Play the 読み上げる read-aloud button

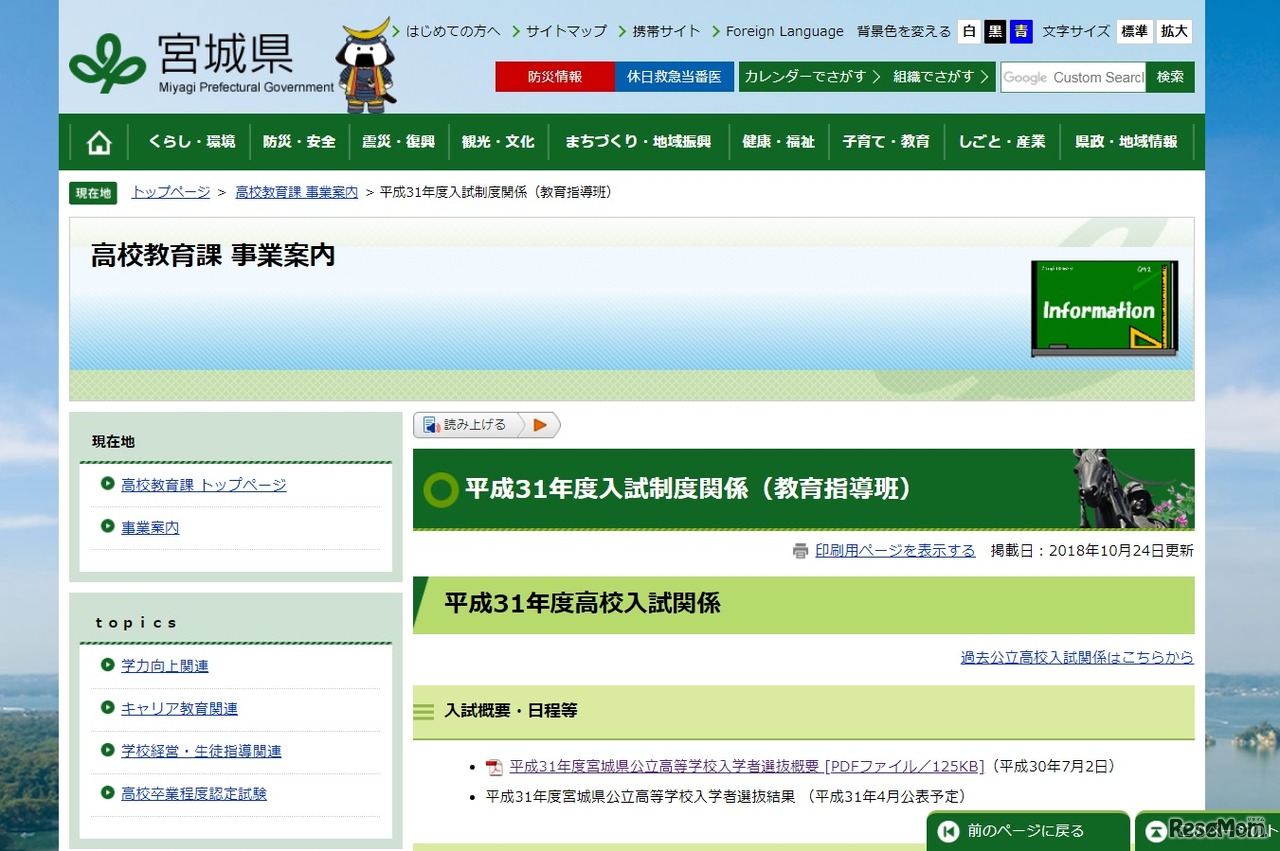click(539, 425)
